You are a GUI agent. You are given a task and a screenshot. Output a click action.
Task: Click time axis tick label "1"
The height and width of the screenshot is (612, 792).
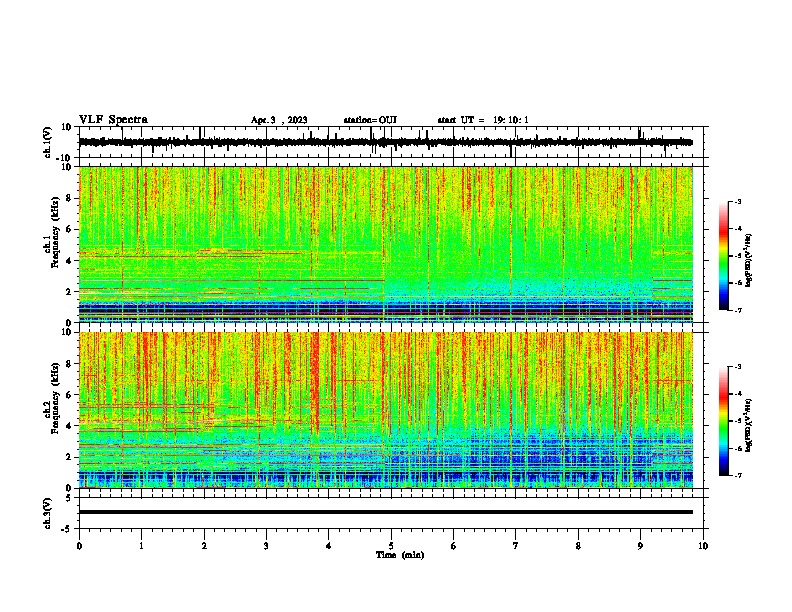(141, 546)
